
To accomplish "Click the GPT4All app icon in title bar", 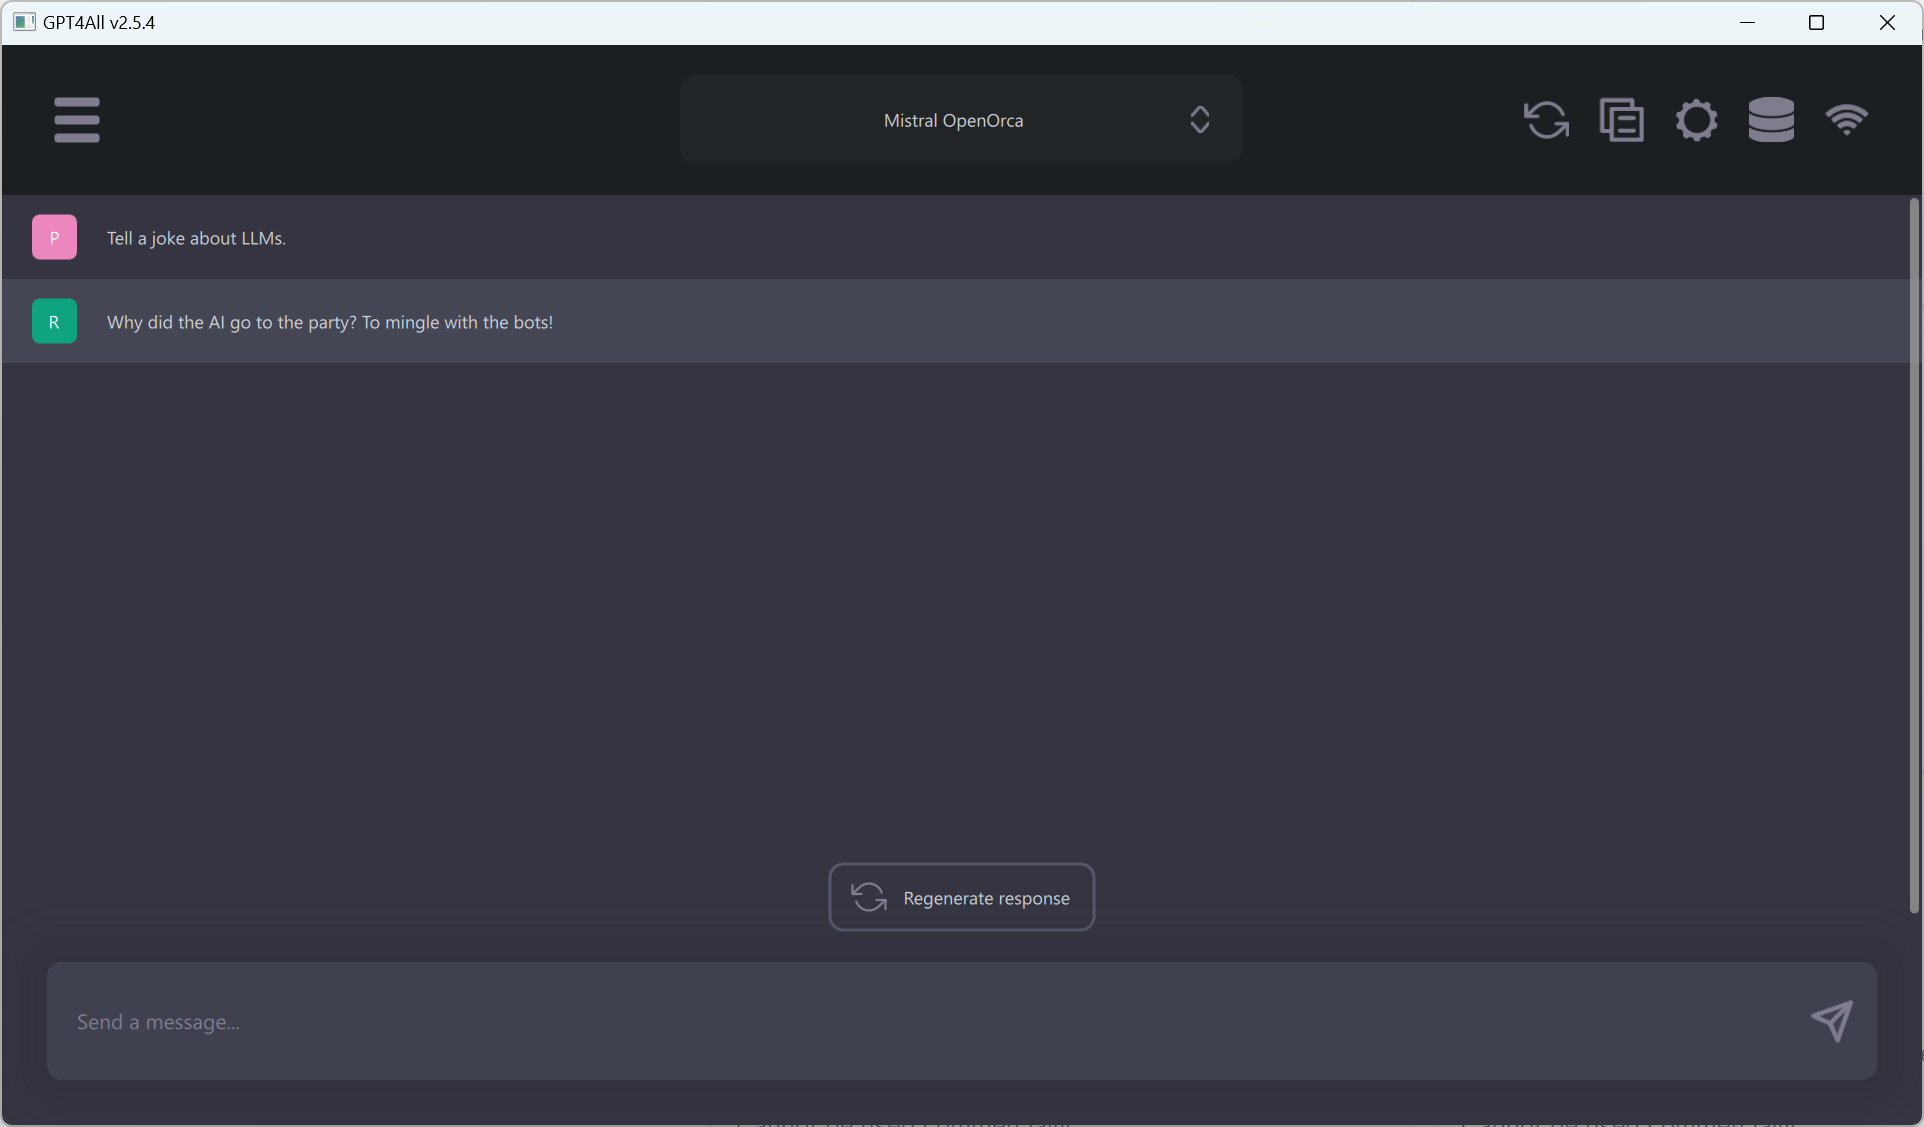I will tap(24, 22).
